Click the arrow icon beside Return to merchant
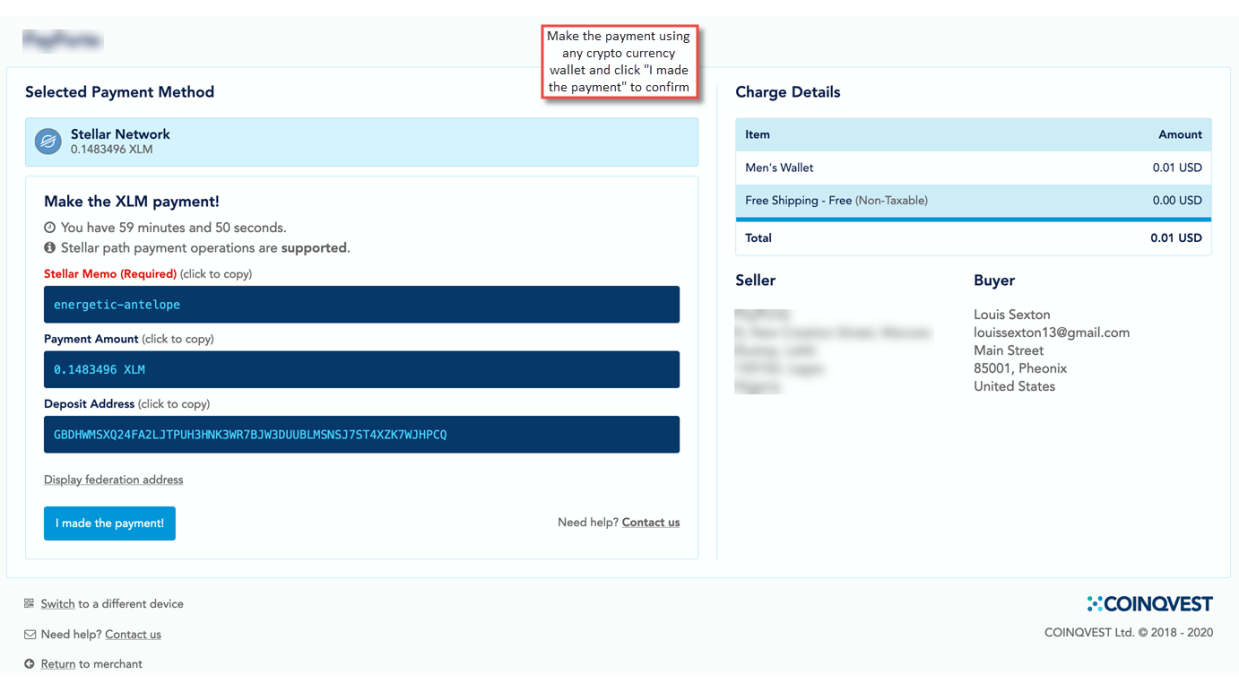This screenshot has height=690, width=1239. pos(29,664)
